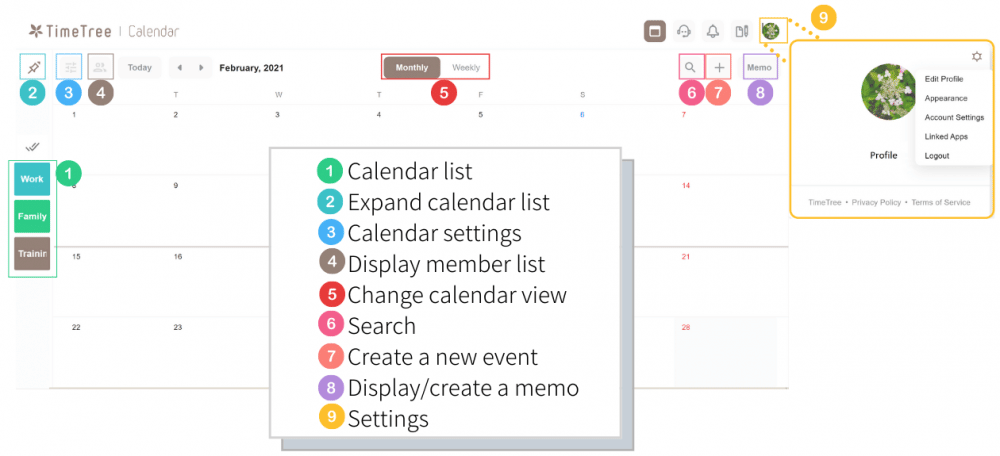Go to next month arrow
Viewport: 1000px width, 456px height.
pos(202,68)
